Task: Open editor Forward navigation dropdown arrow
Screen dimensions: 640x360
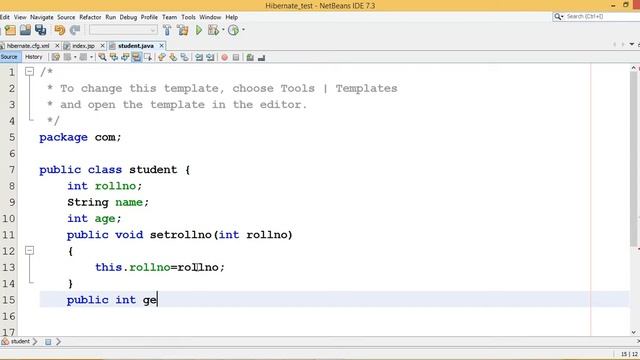Action: coord(91,57)
